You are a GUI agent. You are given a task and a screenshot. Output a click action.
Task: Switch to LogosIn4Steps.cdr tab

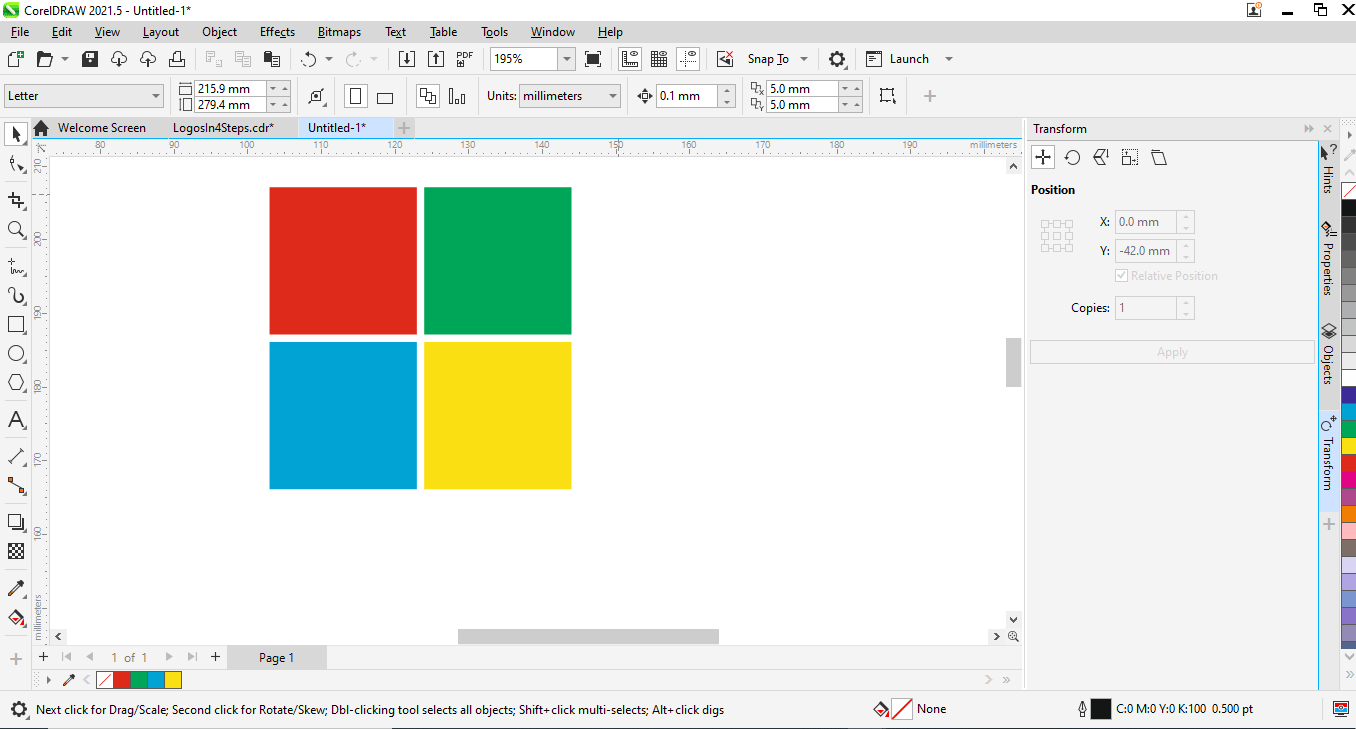(x=223, y=128)
